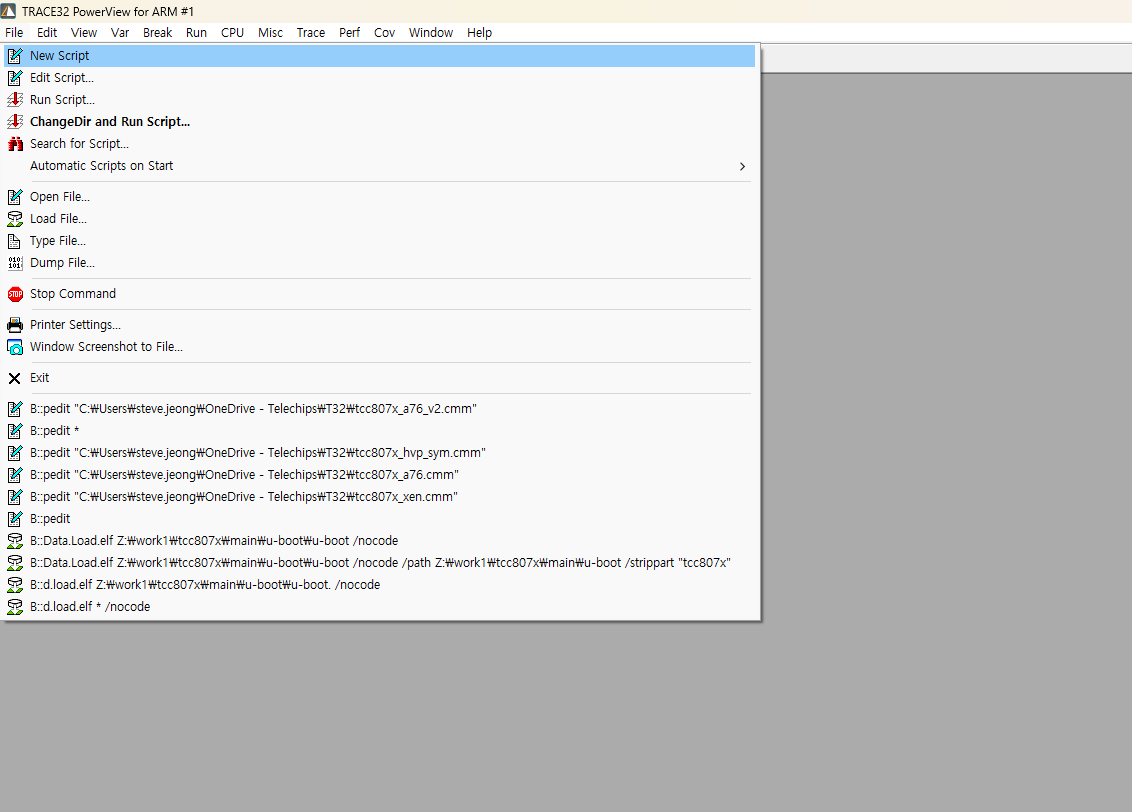Open the Trace menu
The image size is (1132, 812).
[310, 33]
